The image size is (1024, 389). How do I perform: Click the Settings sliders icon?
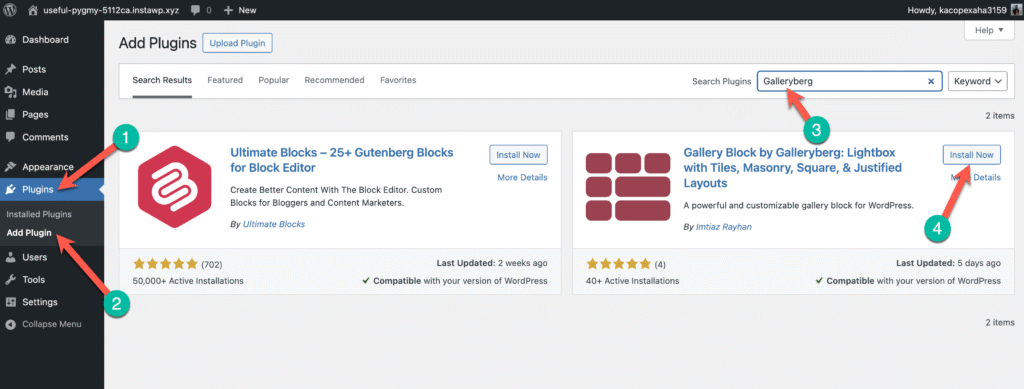(10, 302)
